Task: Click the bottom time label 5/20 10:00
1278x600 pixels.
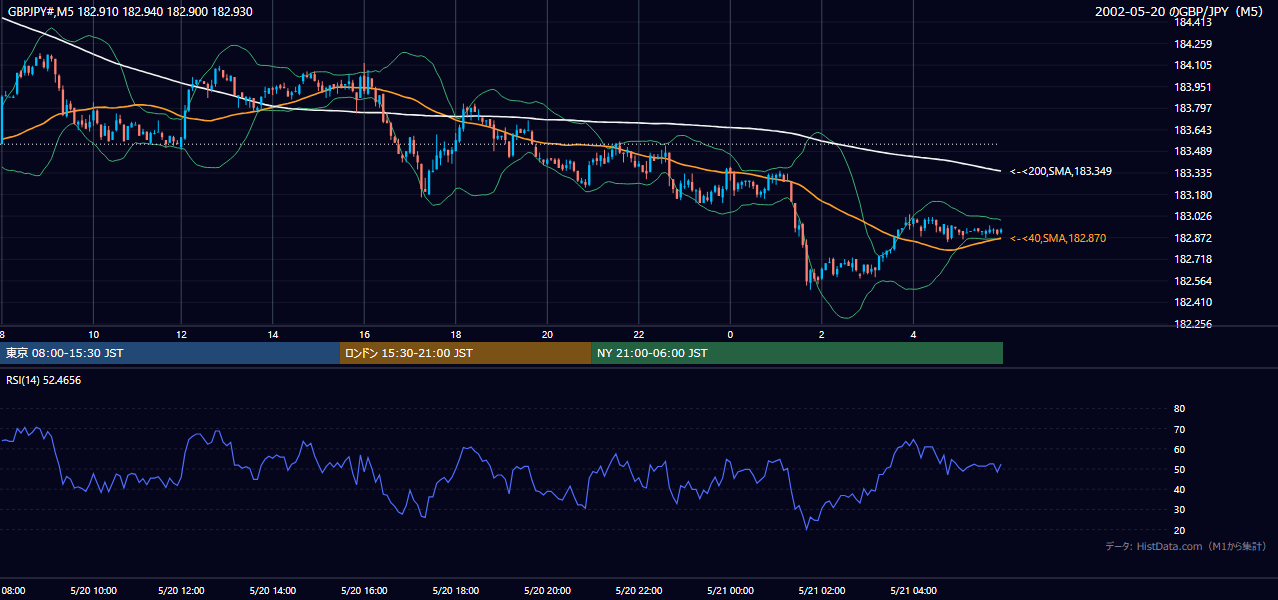Action: [x=93, y=591]
